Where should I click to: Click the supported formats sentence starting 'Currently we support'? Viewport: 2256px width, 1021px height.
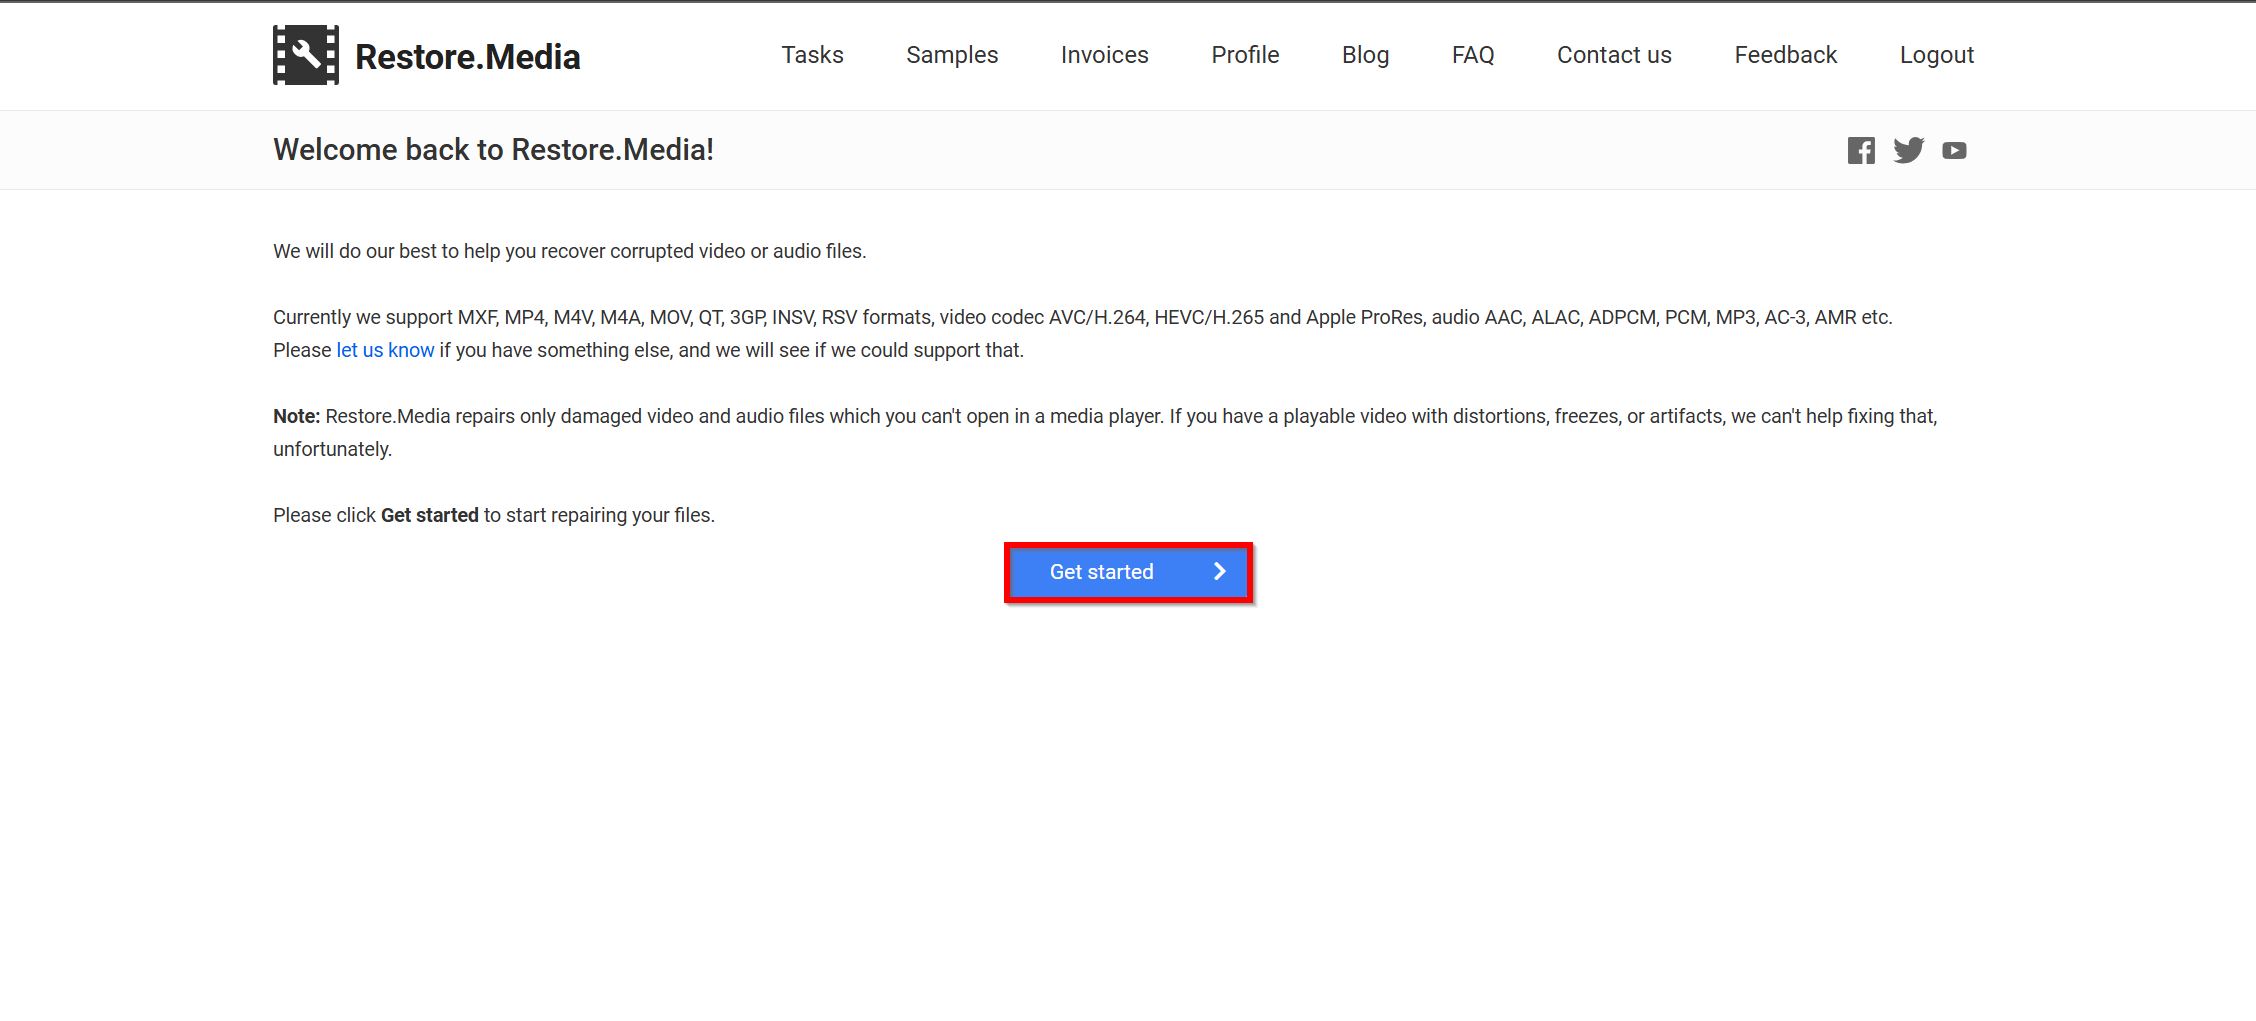(1083, 317)
